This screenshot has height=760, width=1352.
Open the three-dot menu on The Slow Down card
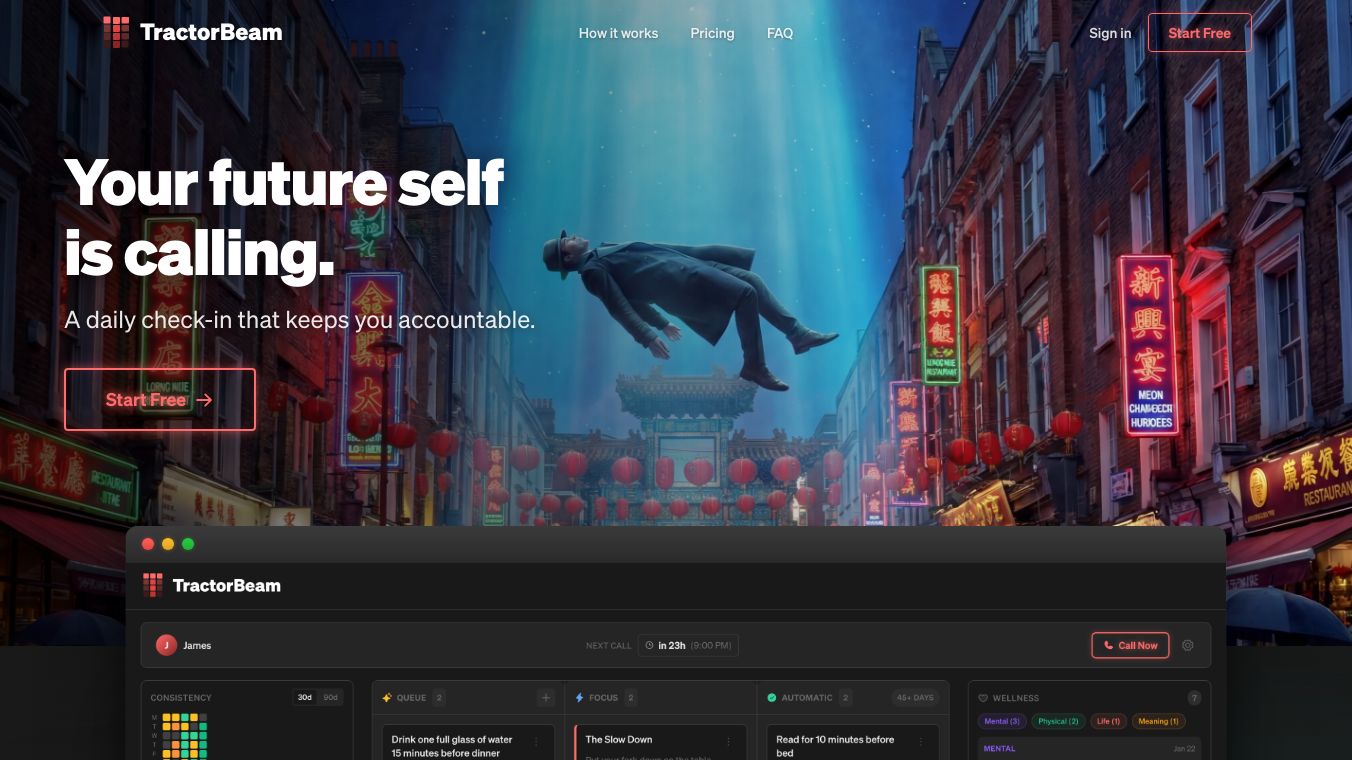728,741
